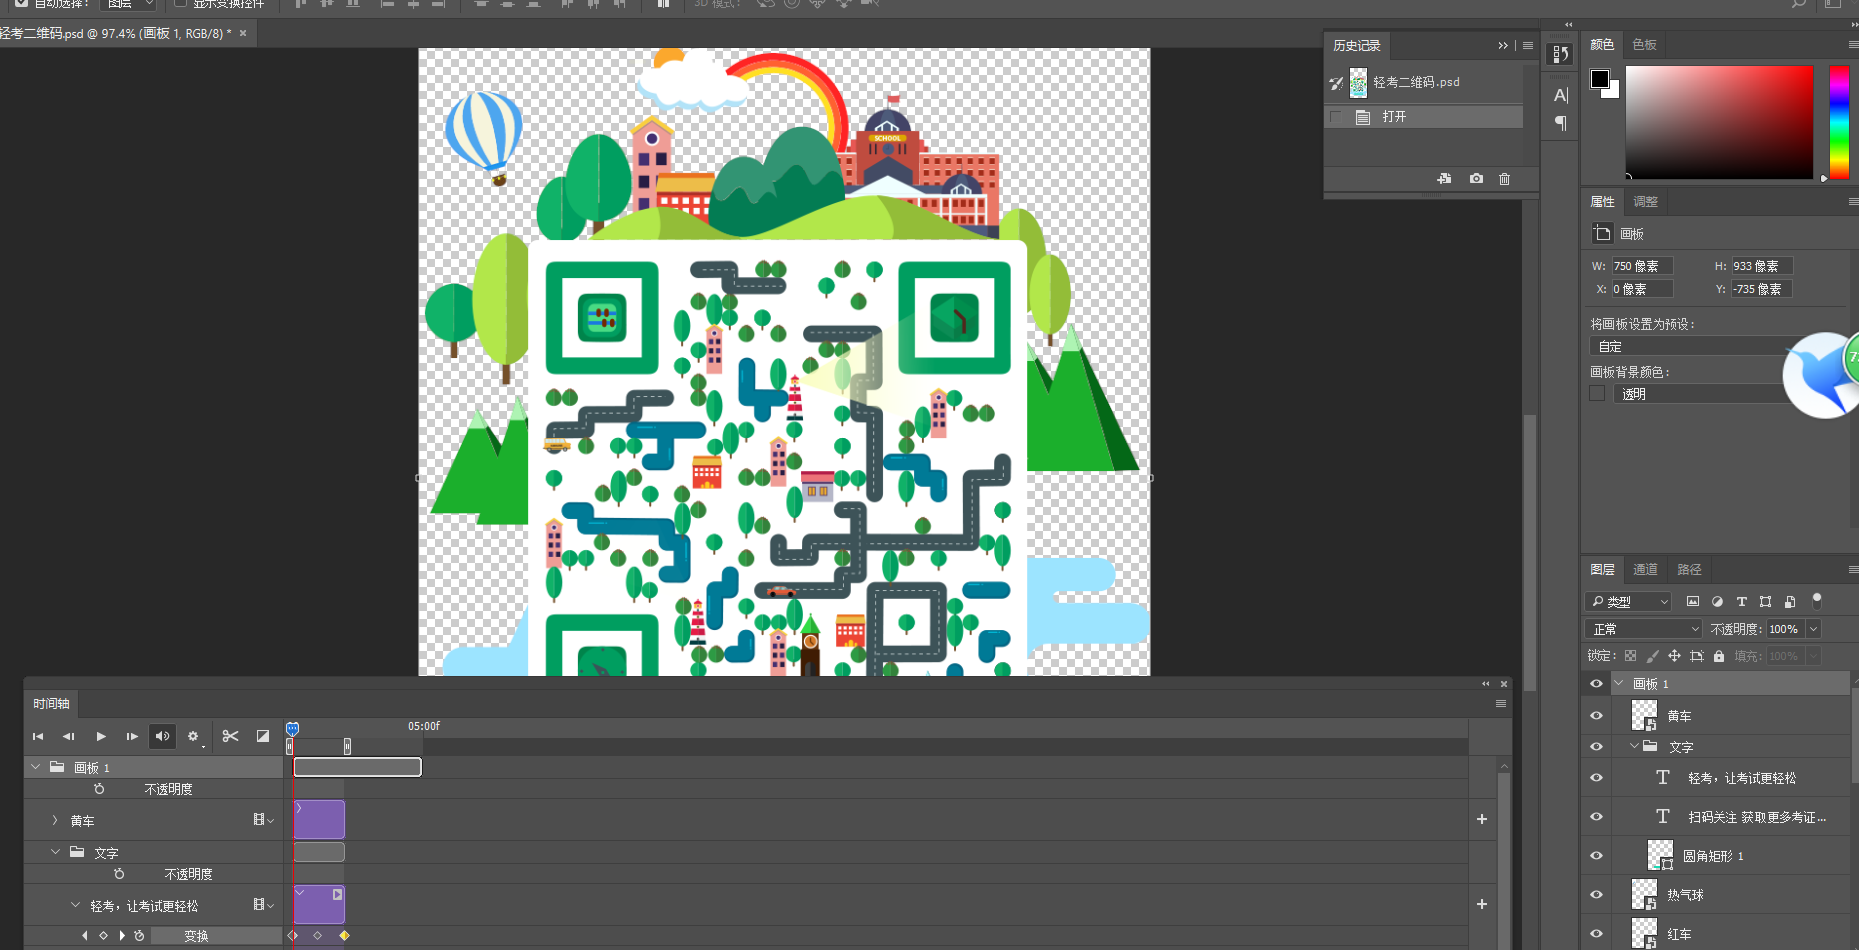Filter layers by shape layers icon
The width and height of the screenshot is (1859, 950).
click(x=1765, y=601)
